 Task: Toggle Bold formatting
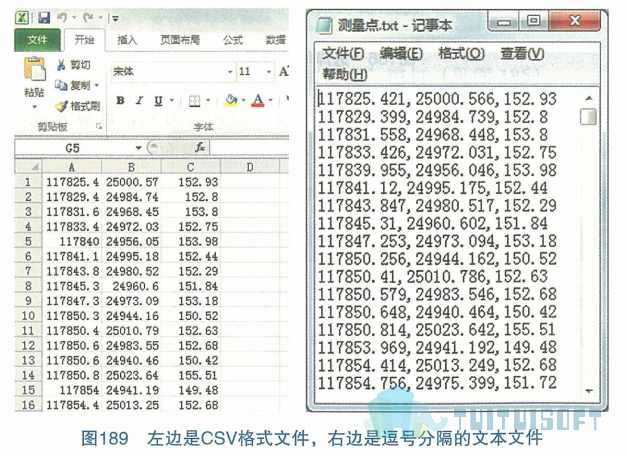[120, 100]
